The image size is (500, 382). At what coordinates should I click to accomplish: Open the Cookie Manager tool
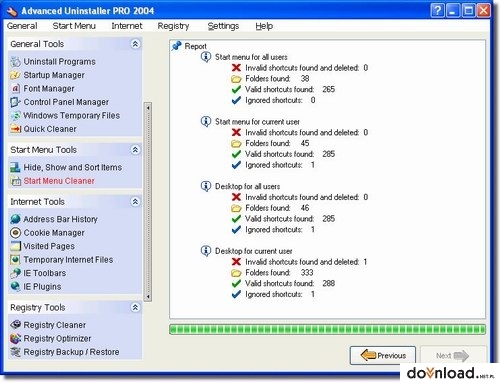tap(54, 233)
